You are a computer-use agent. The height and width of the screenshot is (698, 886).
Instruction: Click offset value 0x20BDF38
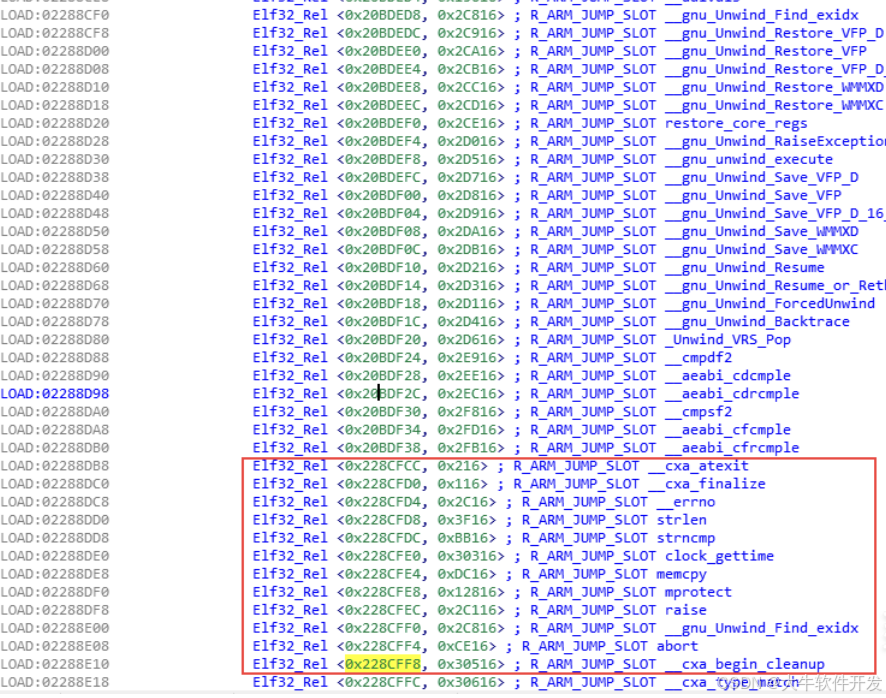click(x=383, y=448)
